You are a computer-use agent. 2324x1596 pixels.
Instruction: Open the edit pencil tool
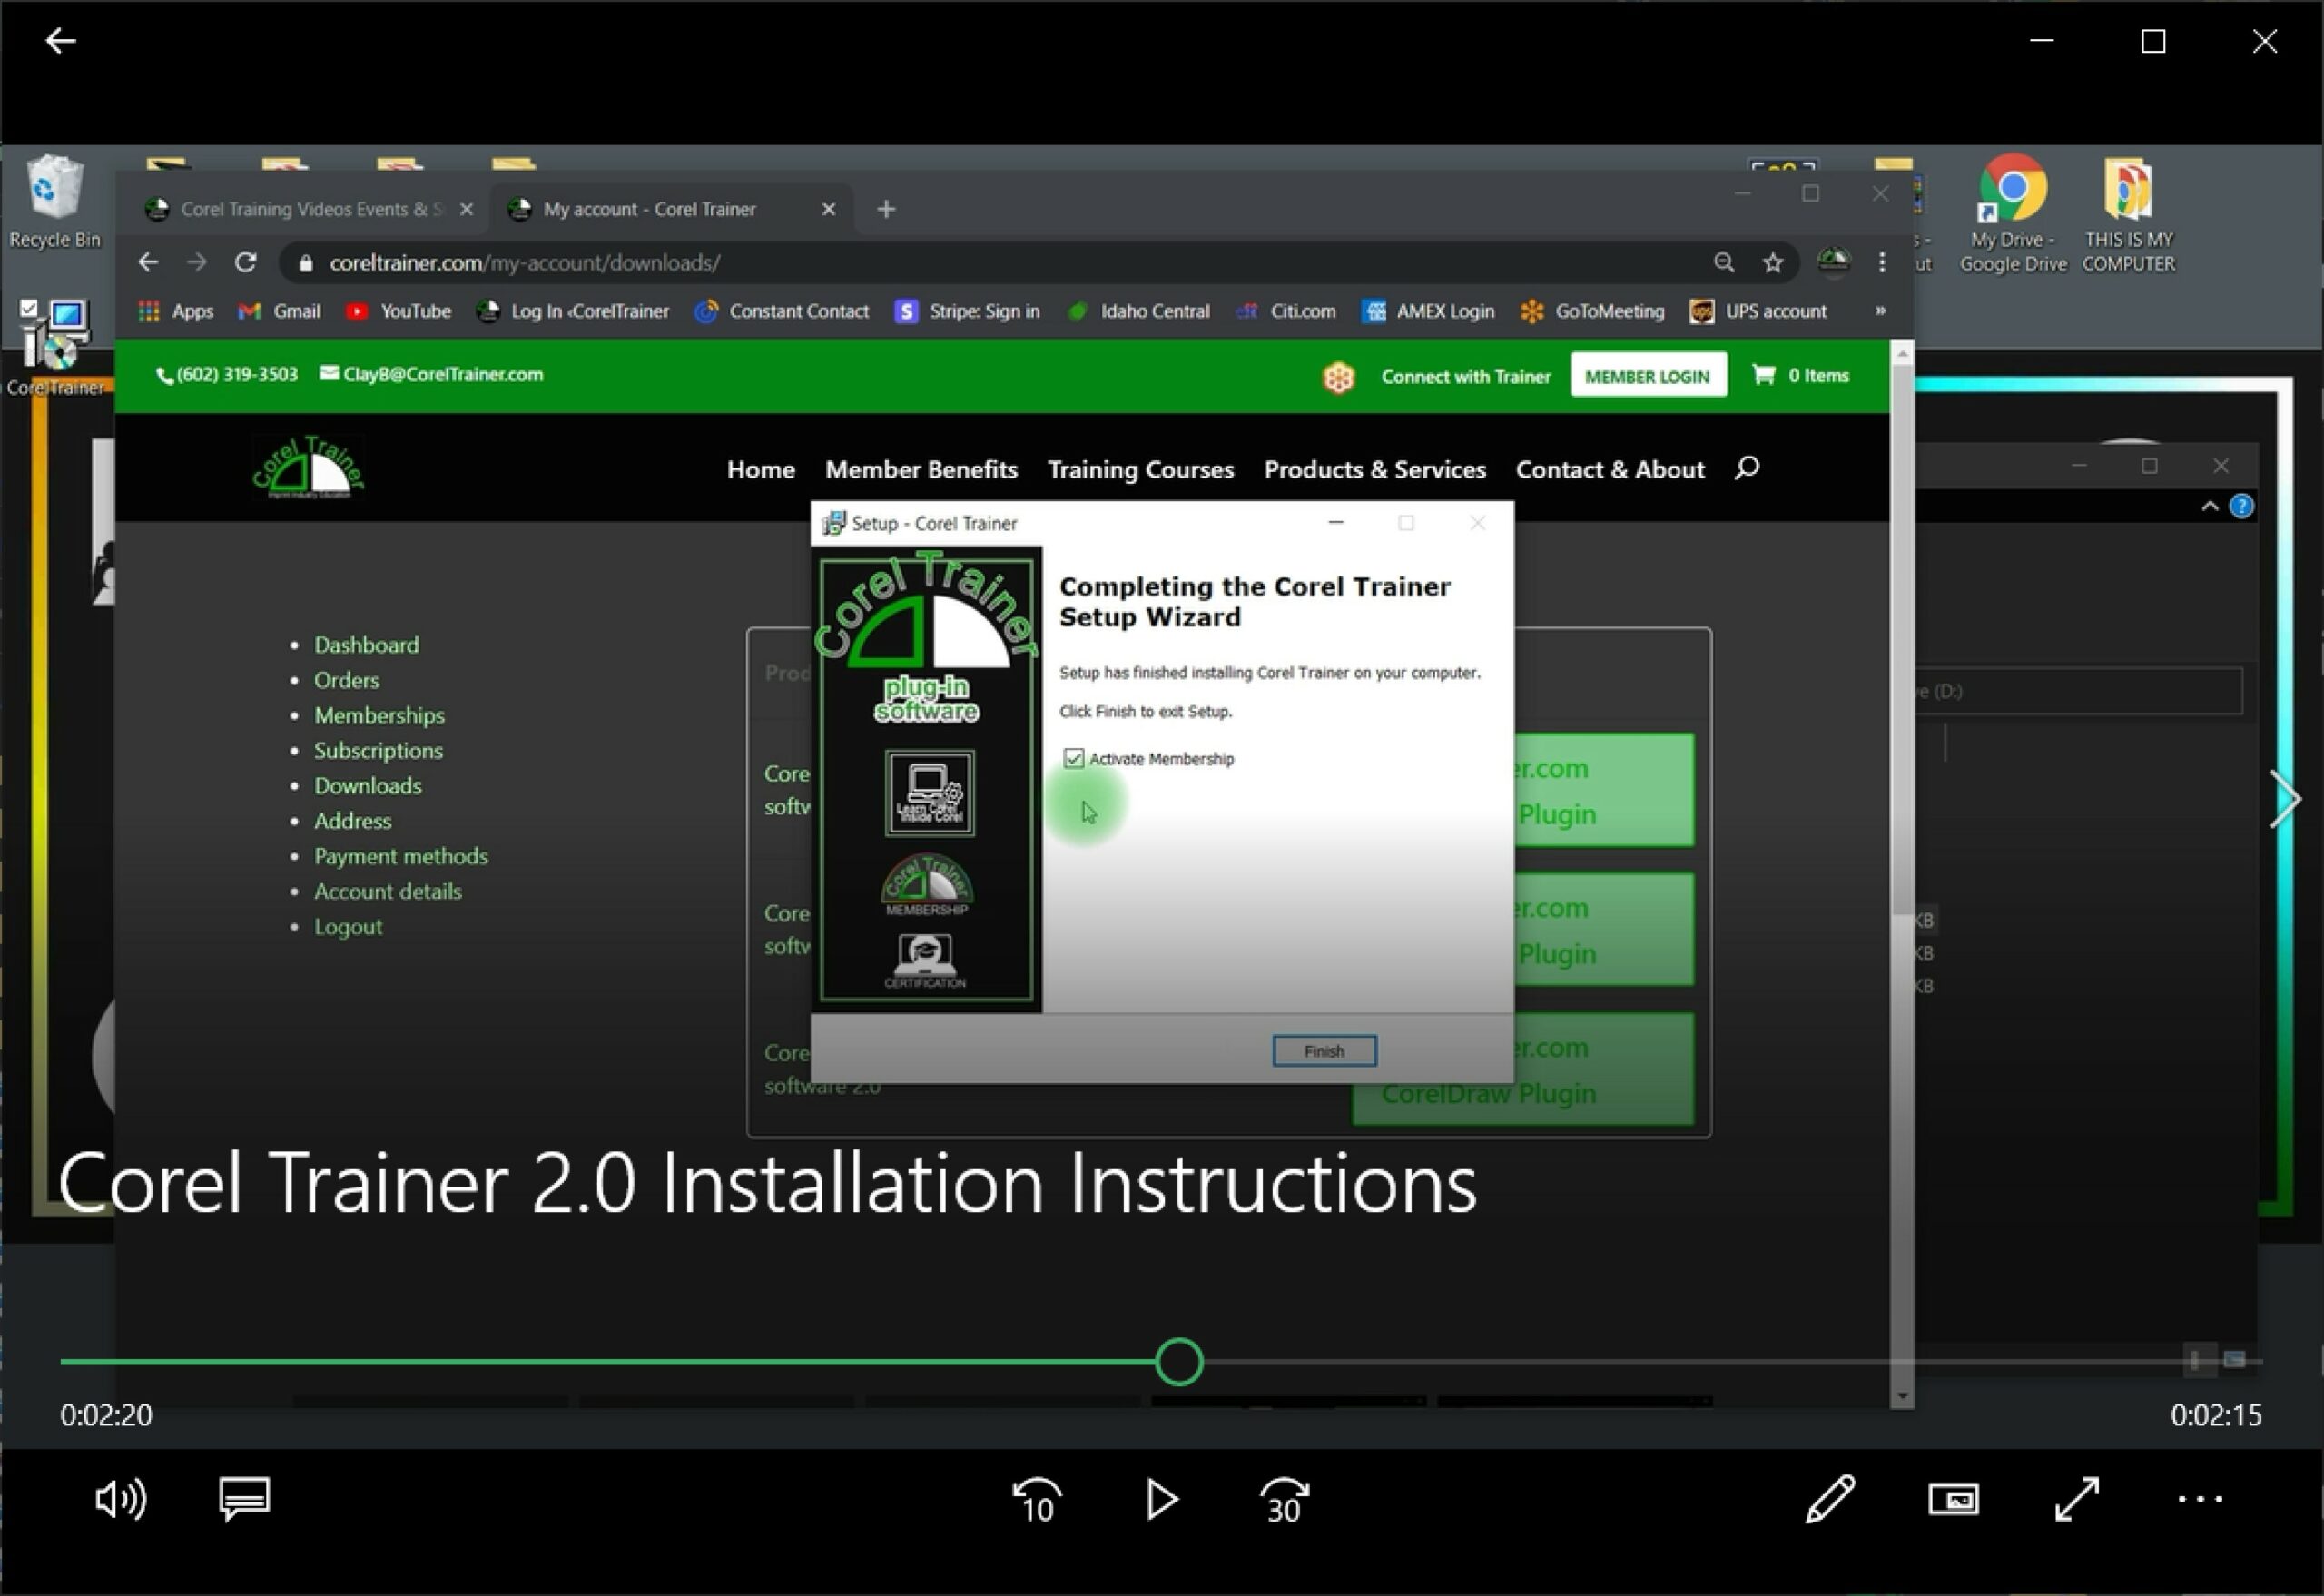[1830, 1499]
